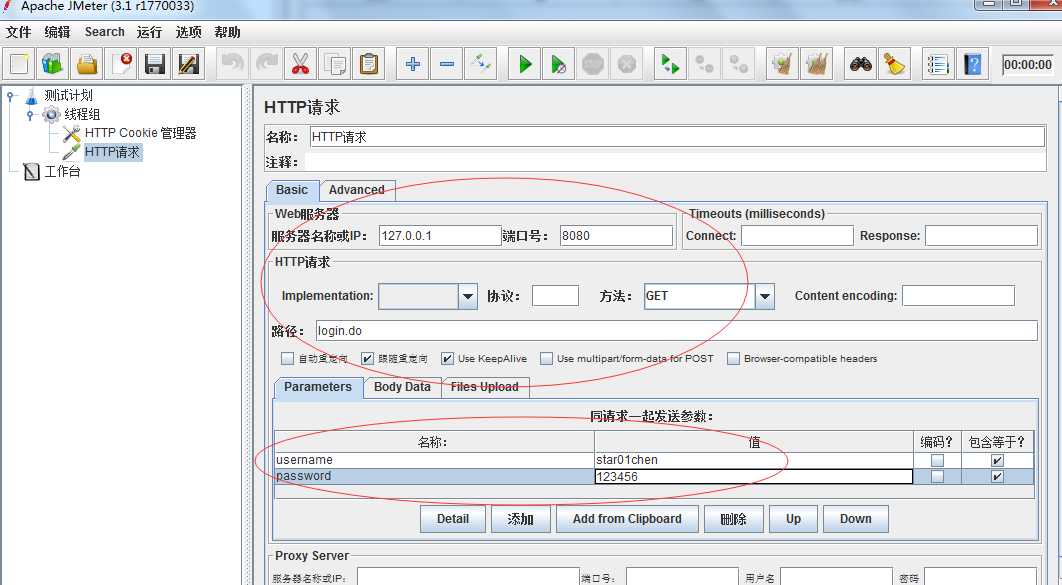Open the 帮助 menu
Image resolution: width=1062 pixels, height=585 pixels.
click(228, 32)
